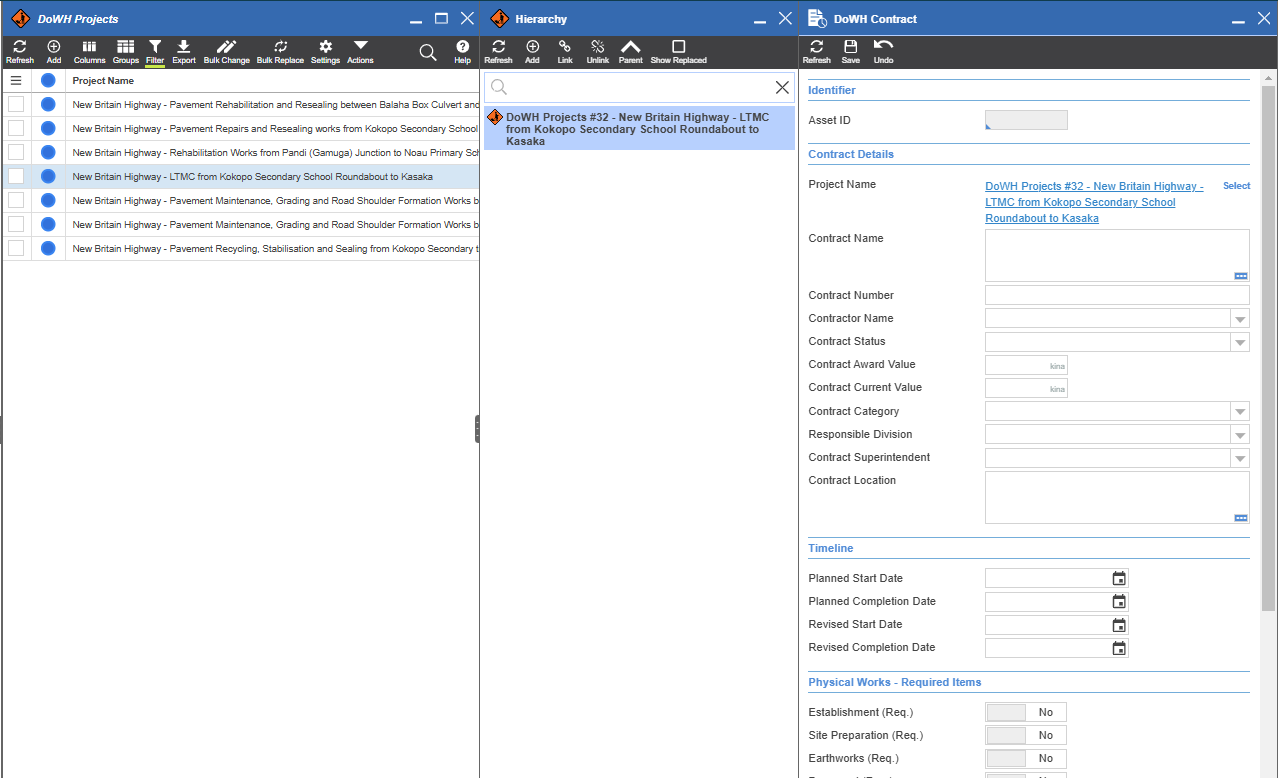The image size is (1278, 778).
Task: Click the Select link beside Project Name
Action: (x=1236, y=186)
